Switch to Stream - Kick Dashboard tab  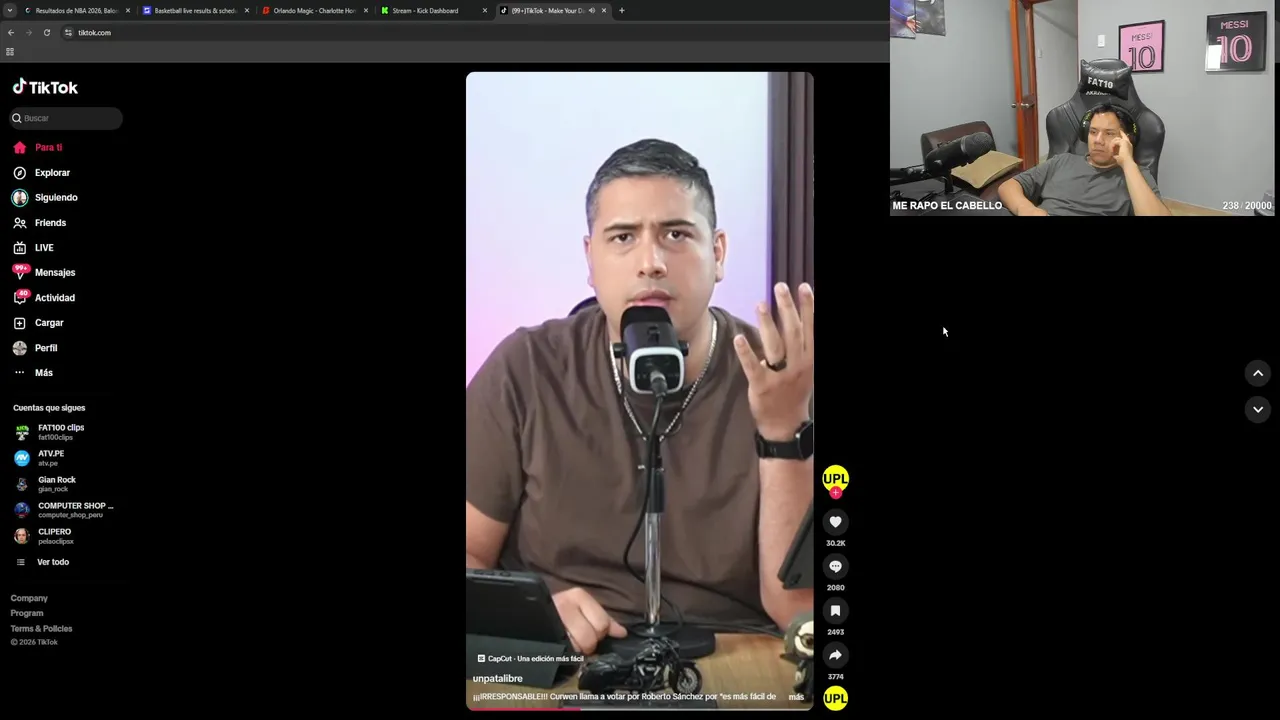click(433, 10)
